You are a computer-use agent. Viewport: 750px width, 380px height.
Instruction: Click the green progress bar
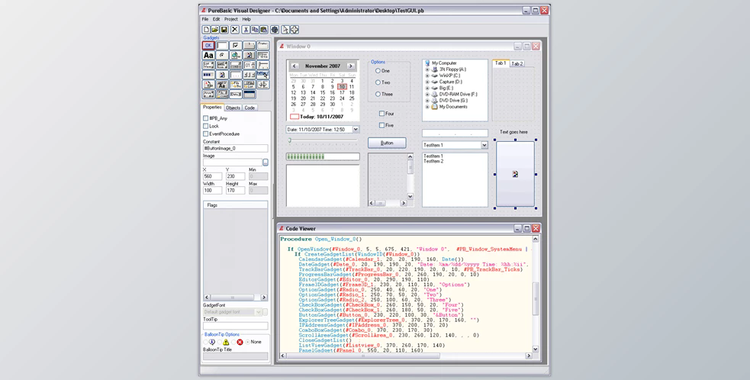pos(323,156)
